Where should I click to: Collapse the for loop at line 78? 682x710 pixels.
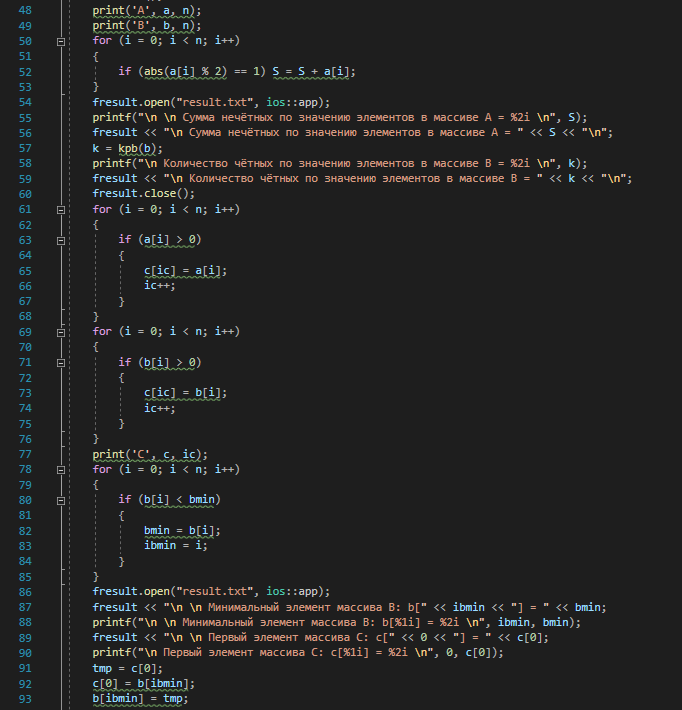pos(61,470)
